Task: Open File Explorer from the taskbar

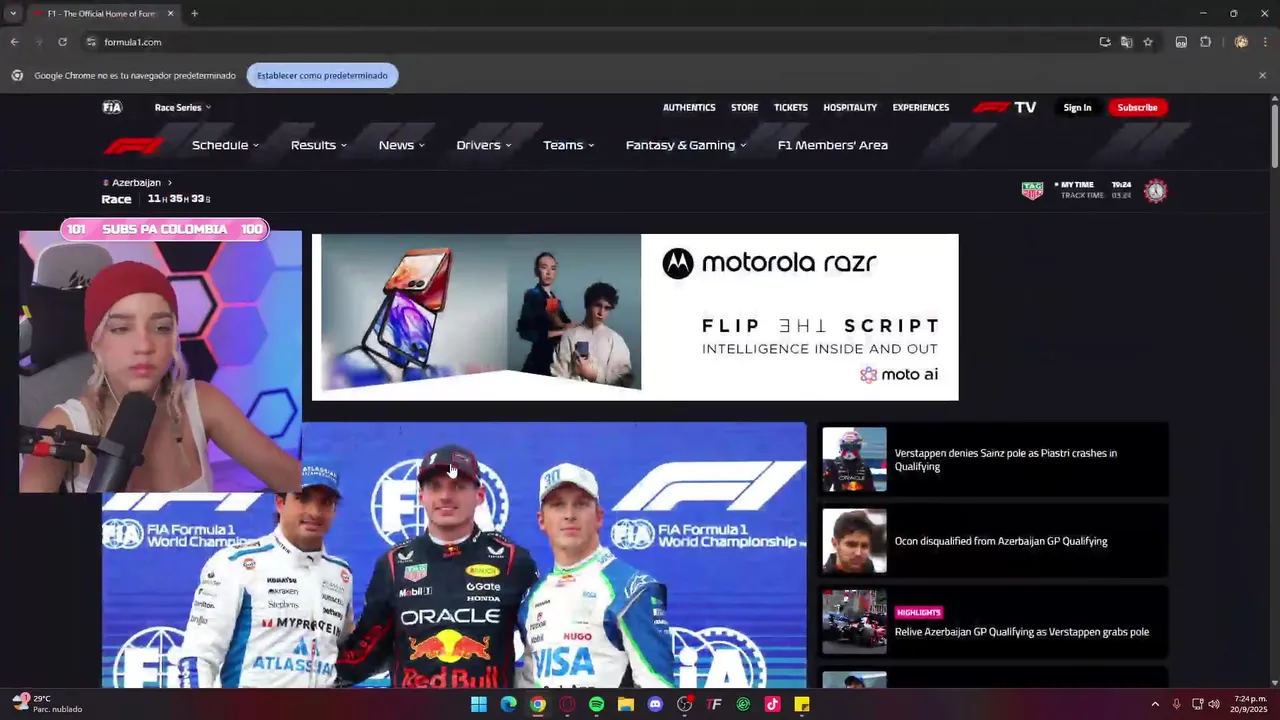Action: 626,704
